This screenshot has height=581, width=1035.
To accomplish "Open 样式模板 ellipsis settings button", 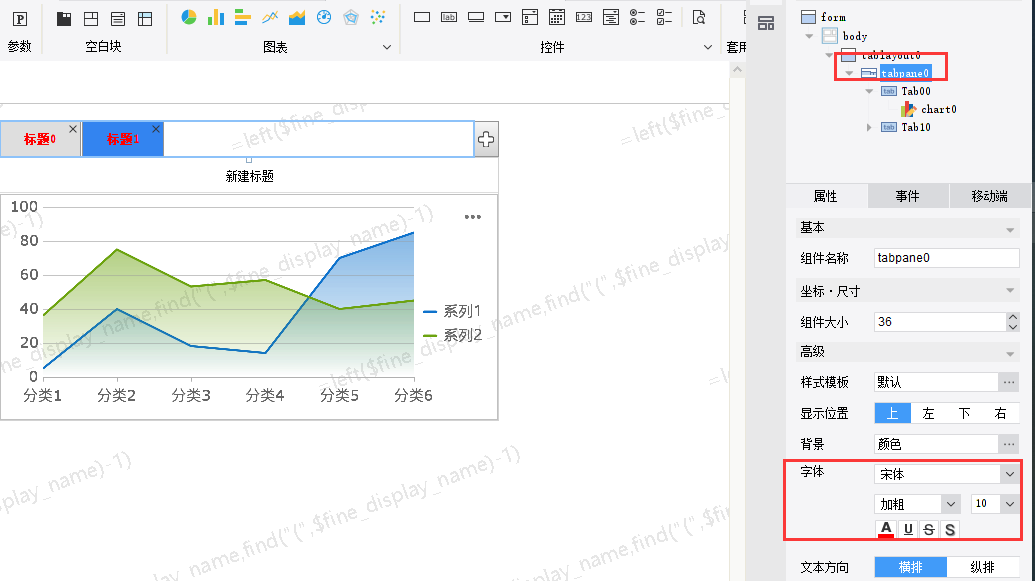I will tap(1009, 382).
